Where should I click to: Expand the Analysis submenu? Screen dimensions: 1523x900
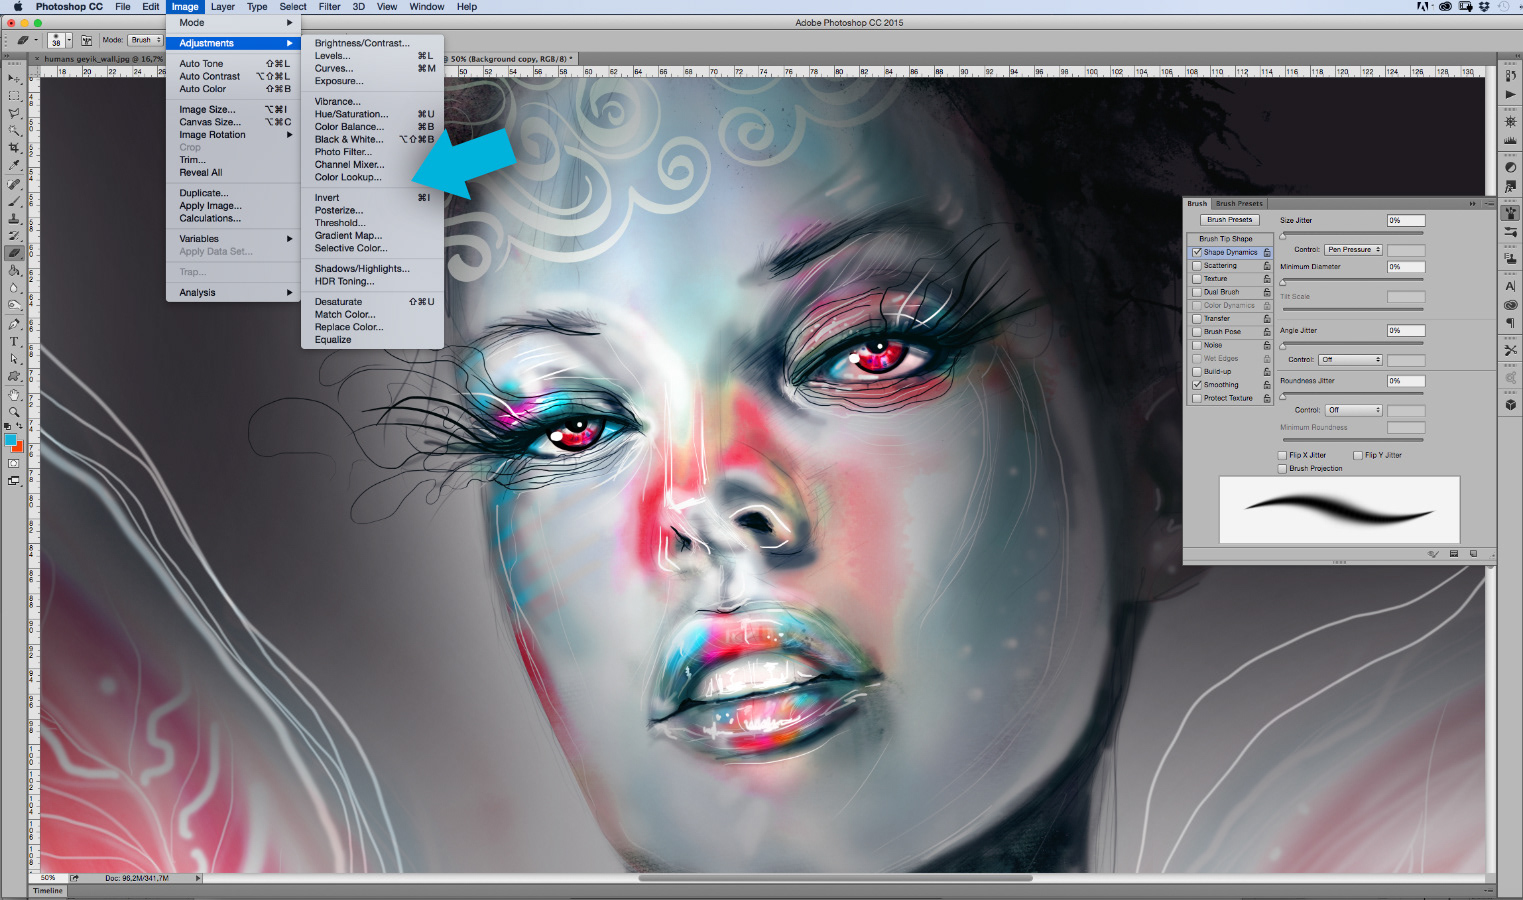coord(233,293)
